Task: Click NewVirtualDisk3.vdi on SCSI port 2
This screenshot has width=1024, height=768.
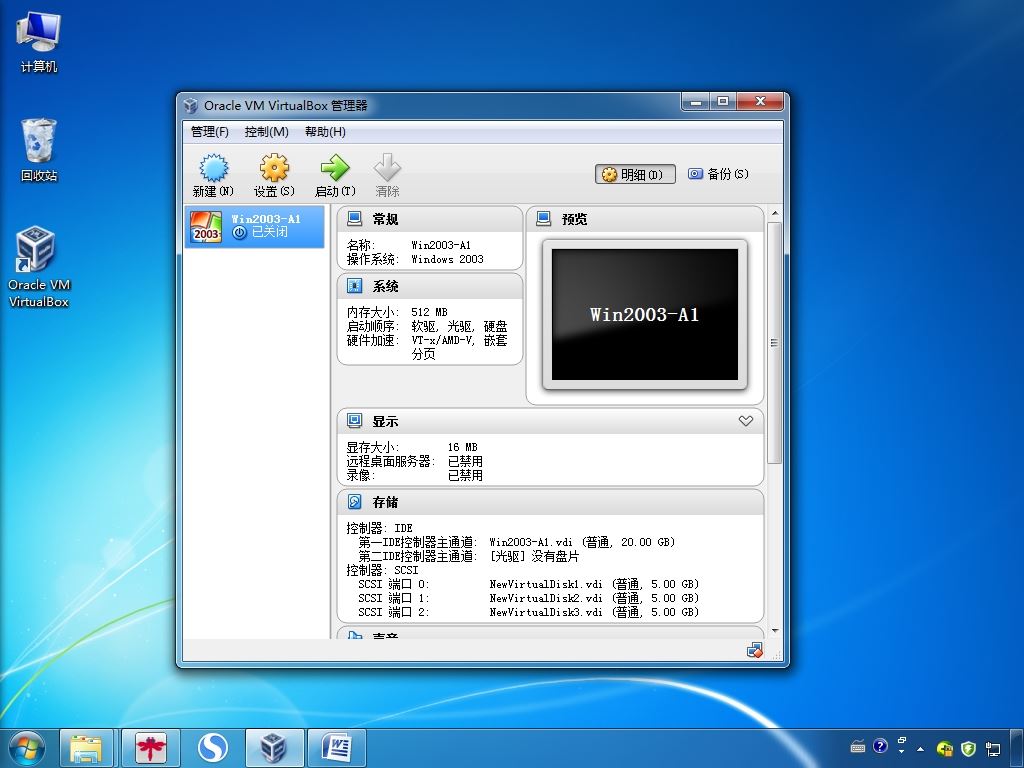Action: [x=594, y=612]
